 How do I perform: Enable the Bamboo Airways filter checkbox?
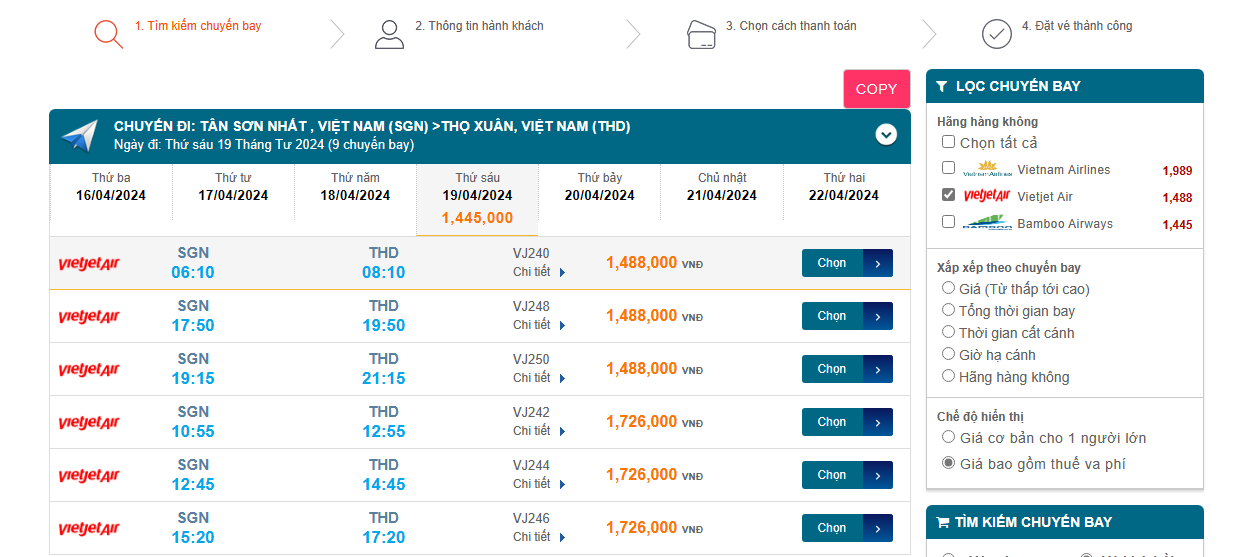click(x=949, y=222)
